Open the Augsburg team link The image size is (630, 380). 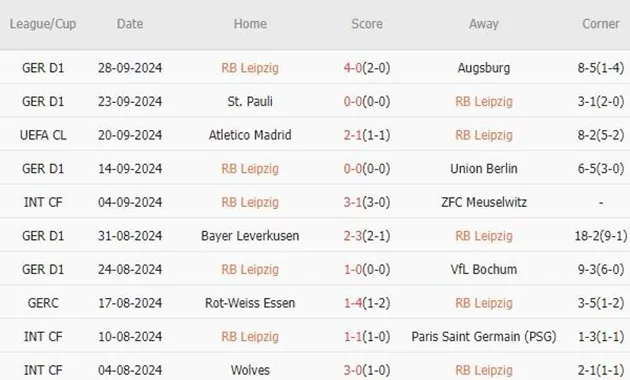click(484, 68)
